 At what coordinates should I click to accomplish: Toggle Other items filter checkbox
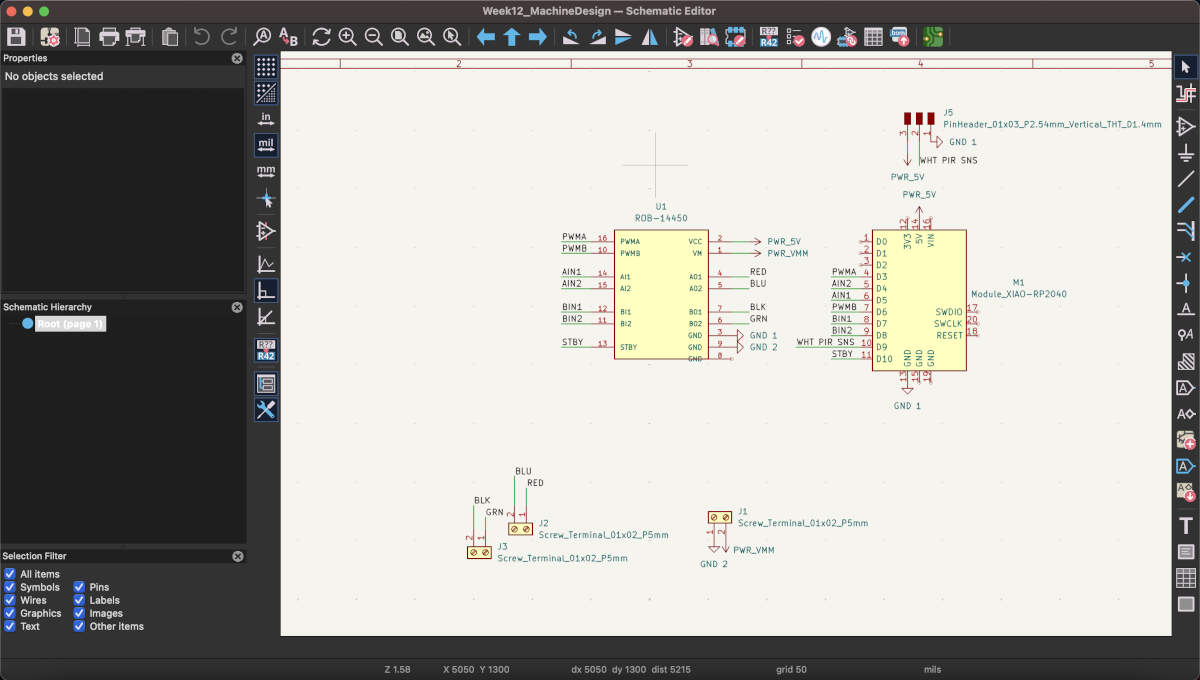[x=80, y=626]
